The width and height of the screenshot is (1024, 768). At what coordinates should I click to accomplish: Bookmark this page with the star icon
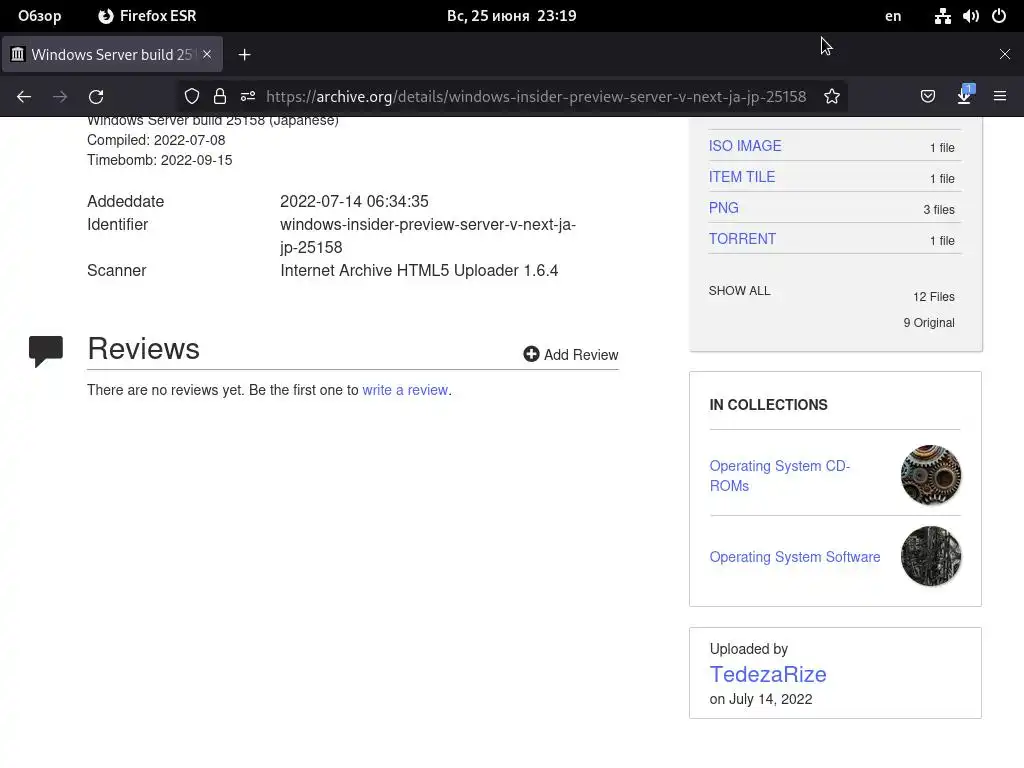pyautogui.click(x=831, y=97)
